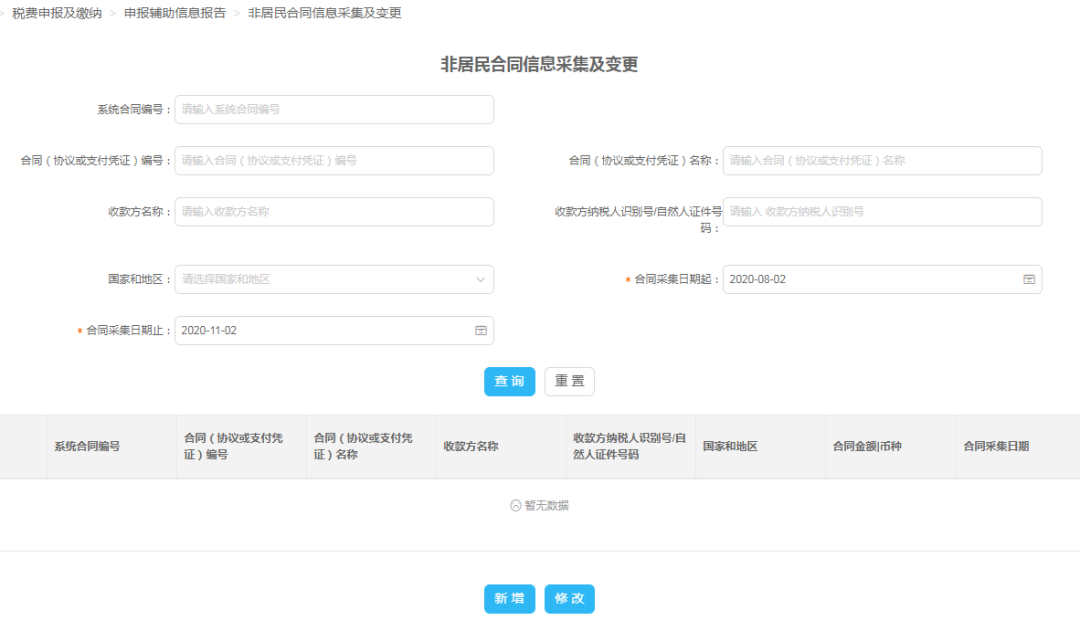Screen dimensions: 1080x631
Task: Expand the country selector chevron
Action: pos(481,279)
